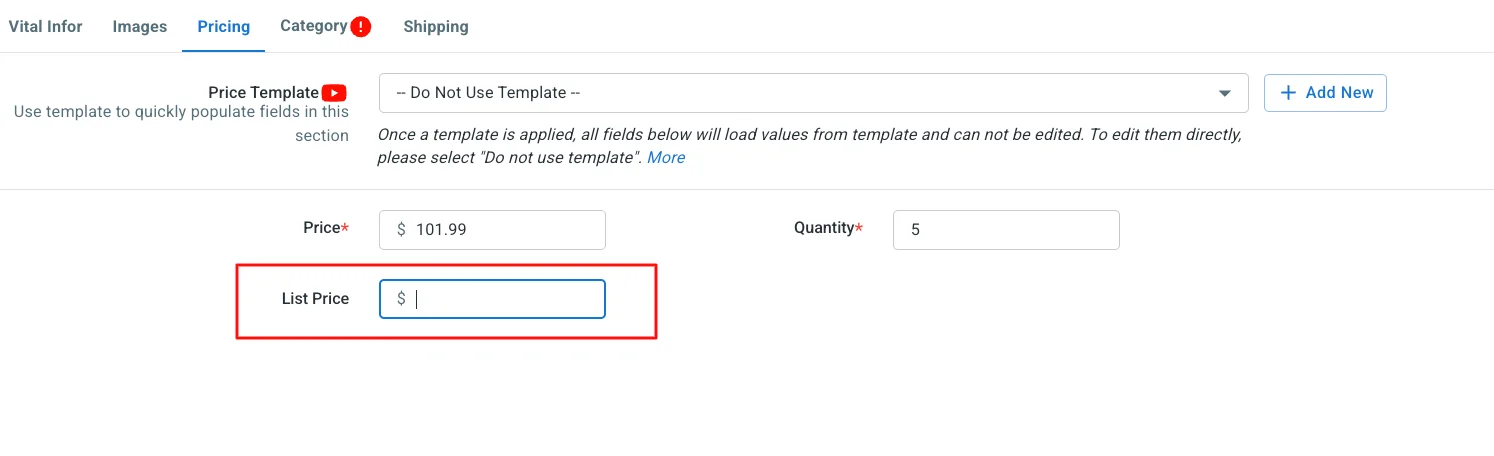Switch to the Vital Infor tab

(46, 26)
